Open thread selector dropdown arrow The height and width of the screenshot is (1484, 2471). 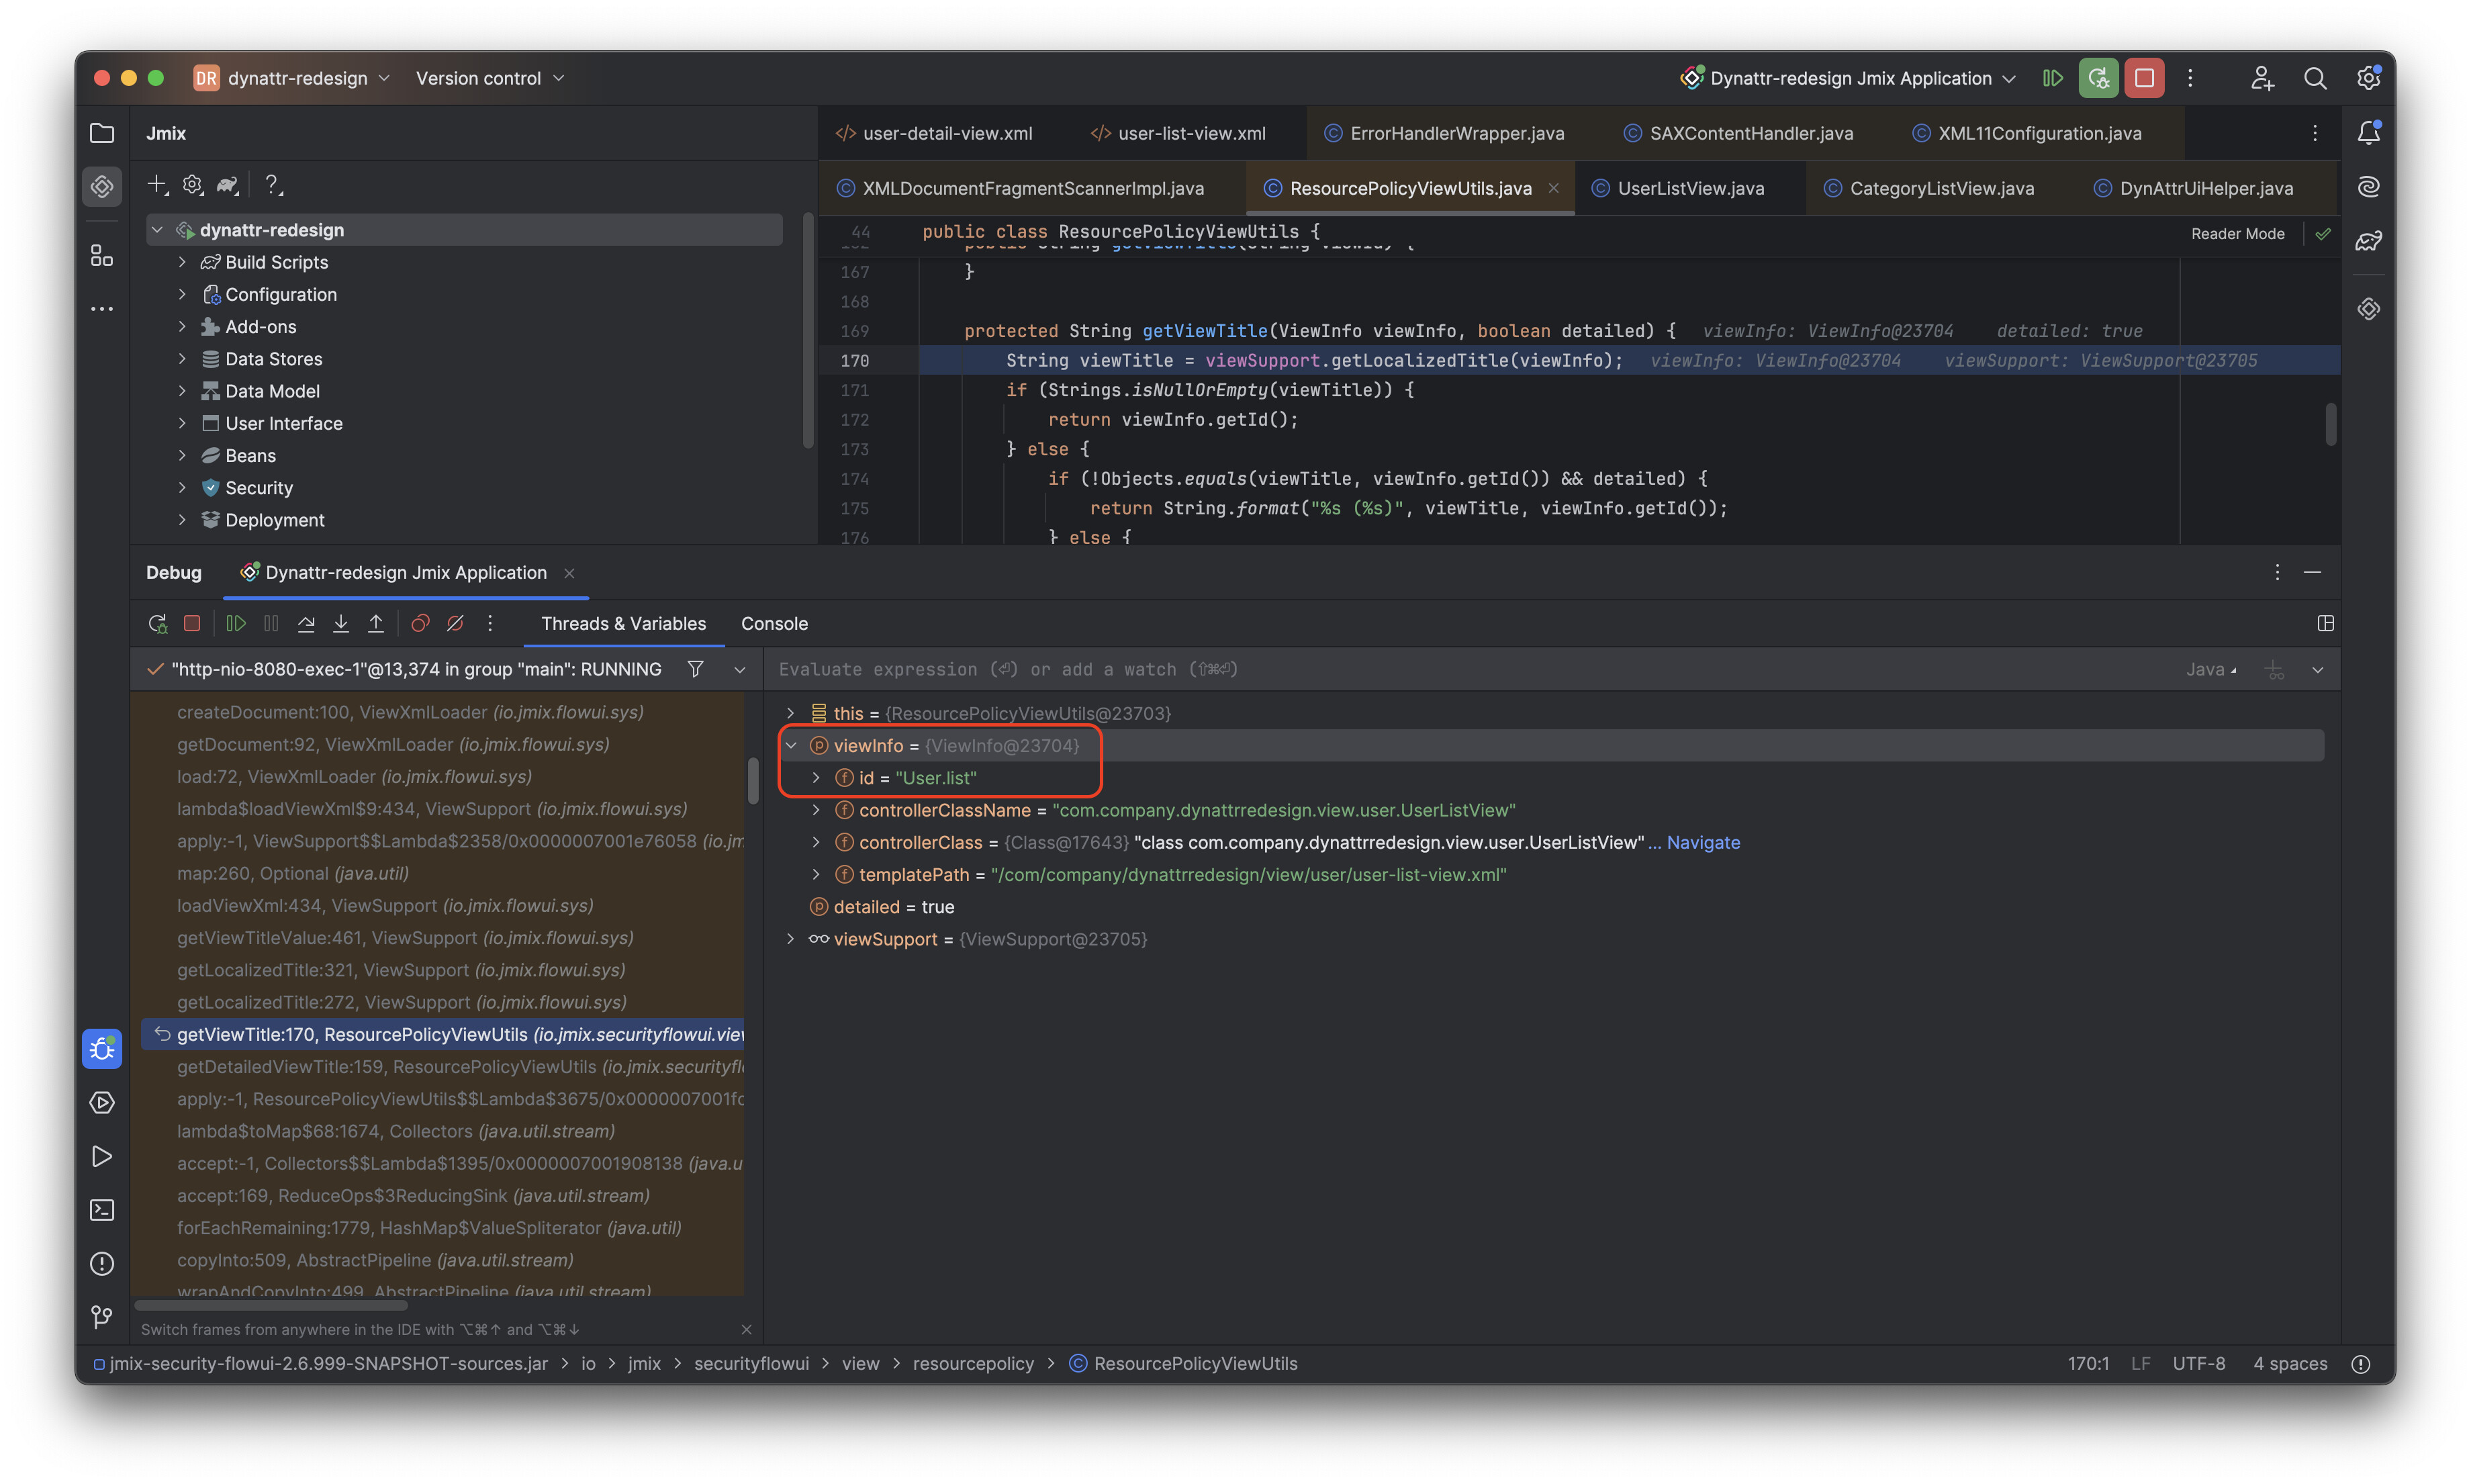pyautogui.click(x=740, y=669)
